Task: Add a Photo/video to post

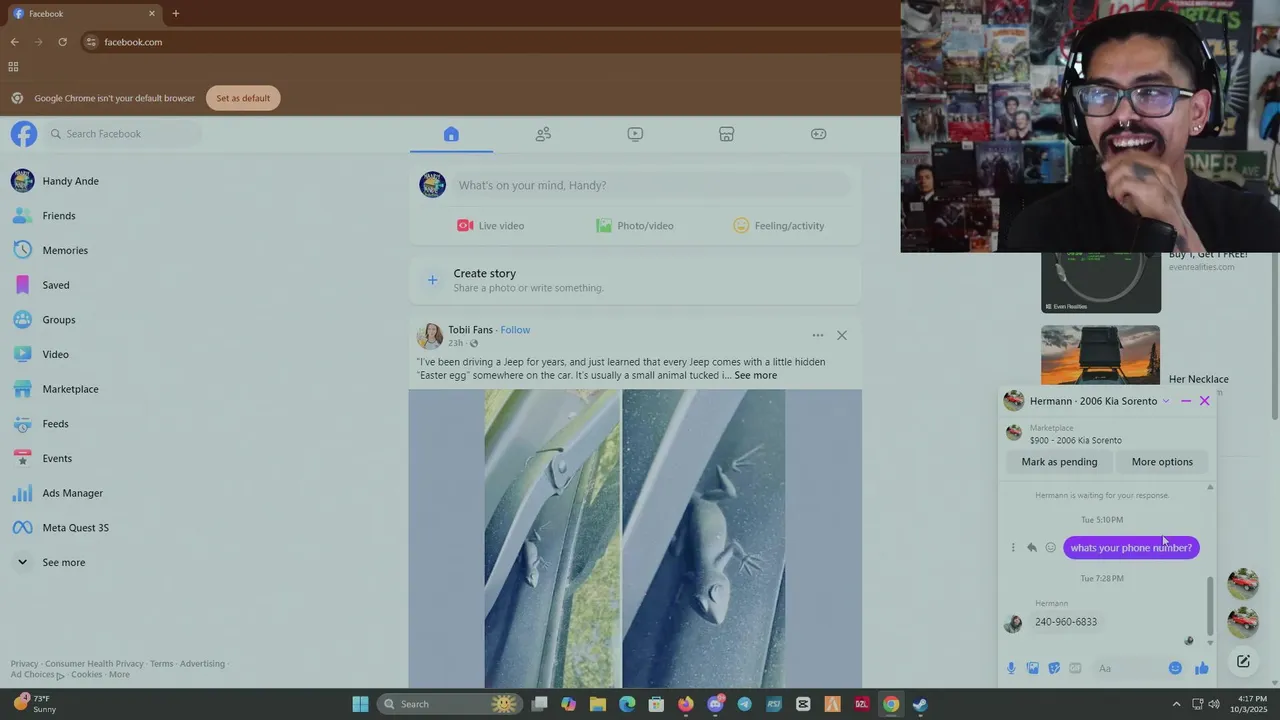Action: click(x=635, y=226)
